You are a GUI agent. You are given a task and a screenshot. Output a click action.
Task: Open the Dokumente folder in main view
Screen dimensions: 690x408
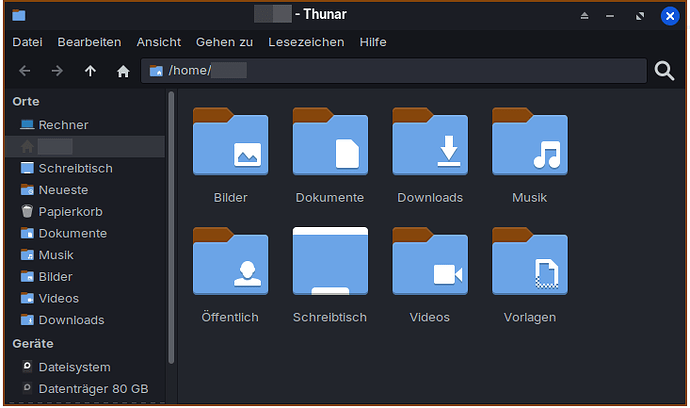pyautogui.click(x=330, y=156)
